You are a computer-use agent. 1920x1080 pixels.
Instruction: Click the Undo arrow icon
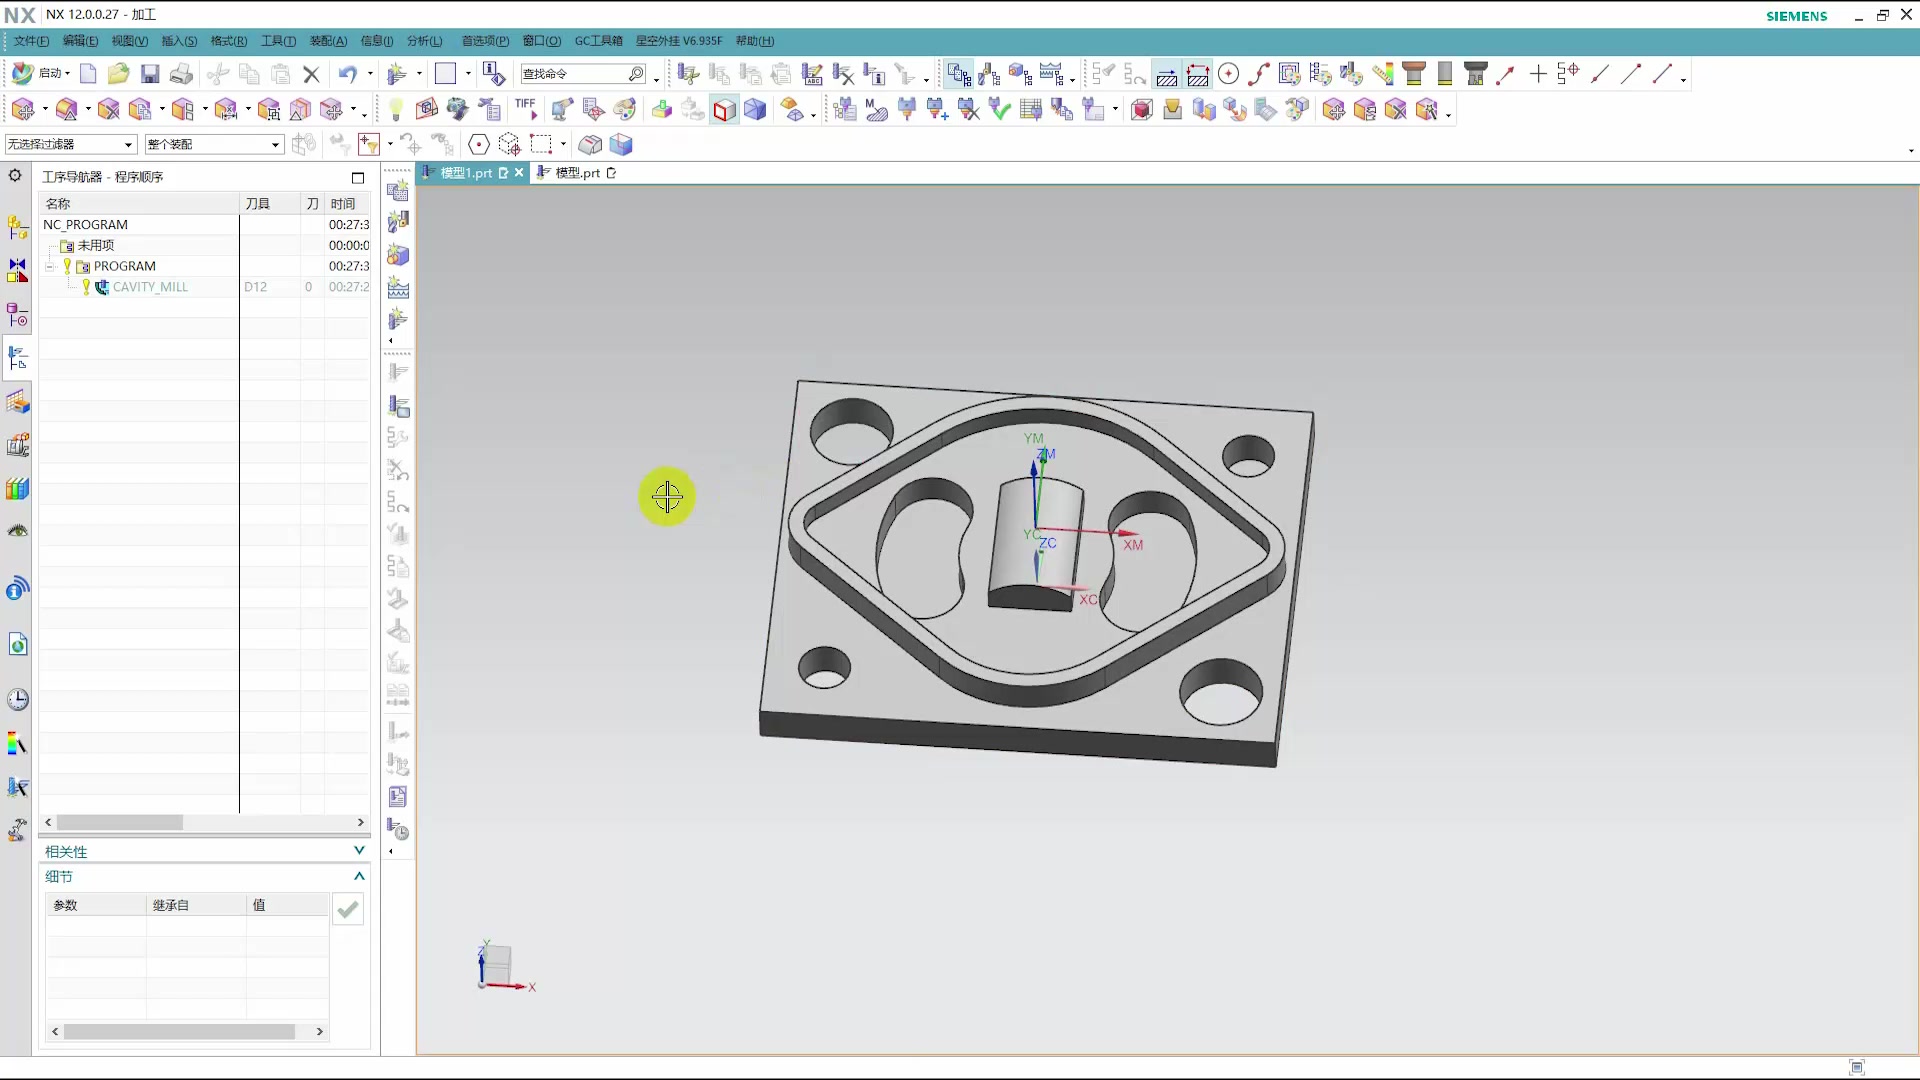click(347, 74)
